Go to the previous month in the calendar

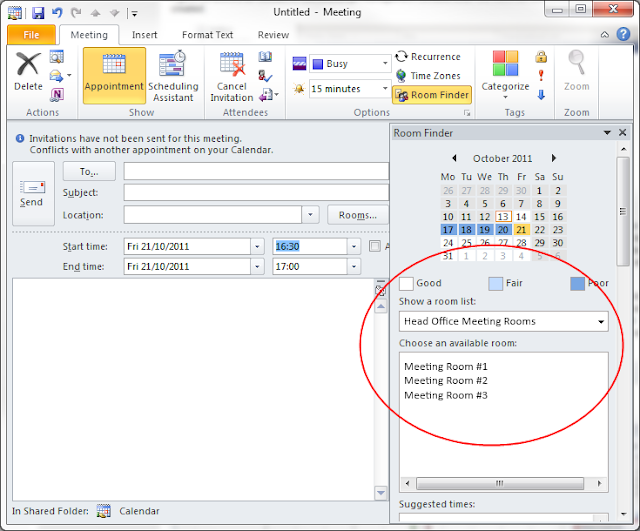pos(454,158)
